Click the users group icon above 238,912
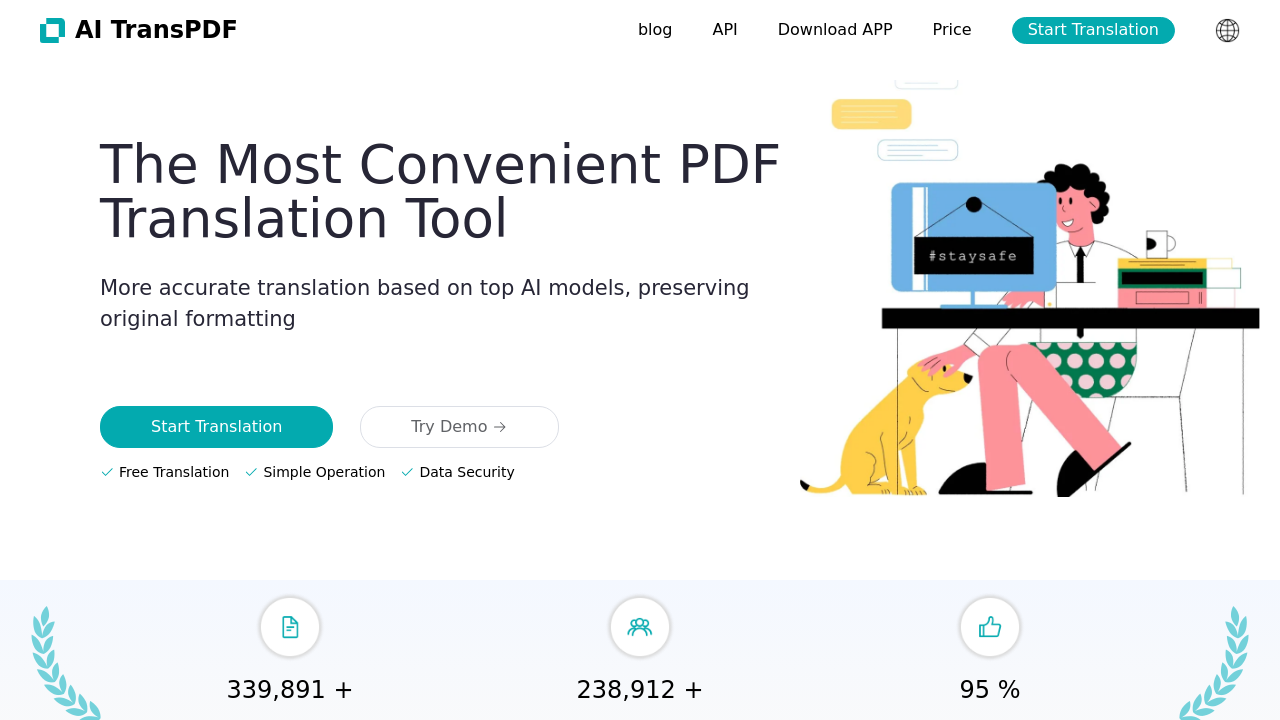This screenshot has width=1280, height=720. coord(640,627)
